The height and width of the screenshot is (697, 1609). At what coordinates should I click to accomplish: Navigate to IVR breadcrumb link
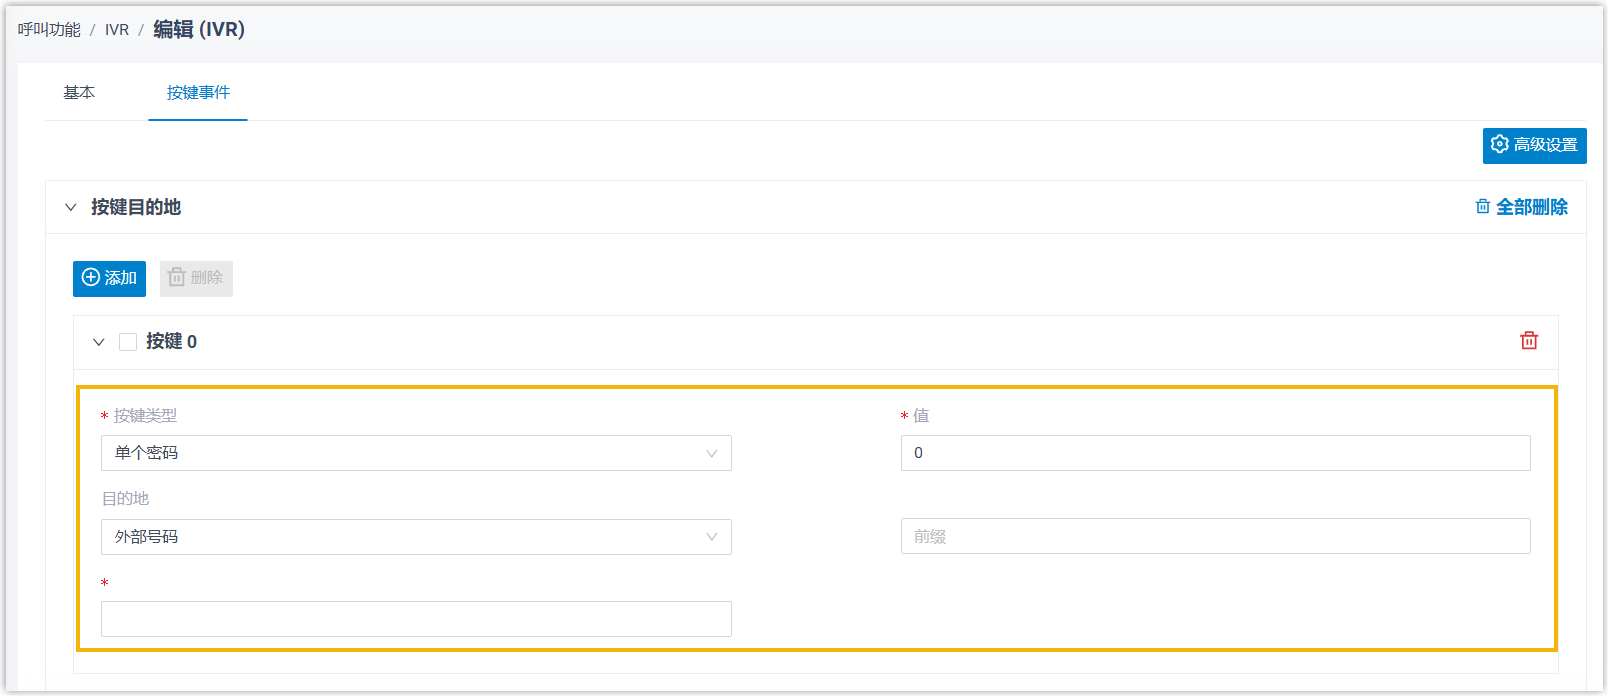(x=117, y=30)
